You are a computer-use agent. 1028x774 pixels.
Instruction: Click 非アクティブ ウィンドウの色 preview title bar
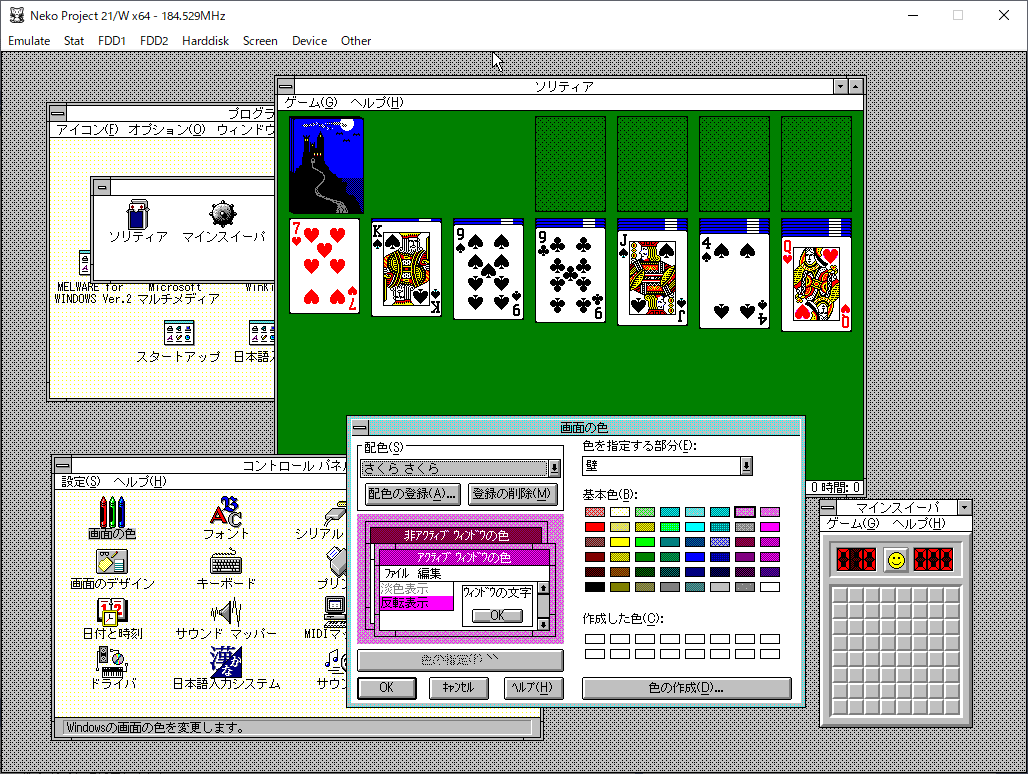pyautogui.click(x=456, y=535)
